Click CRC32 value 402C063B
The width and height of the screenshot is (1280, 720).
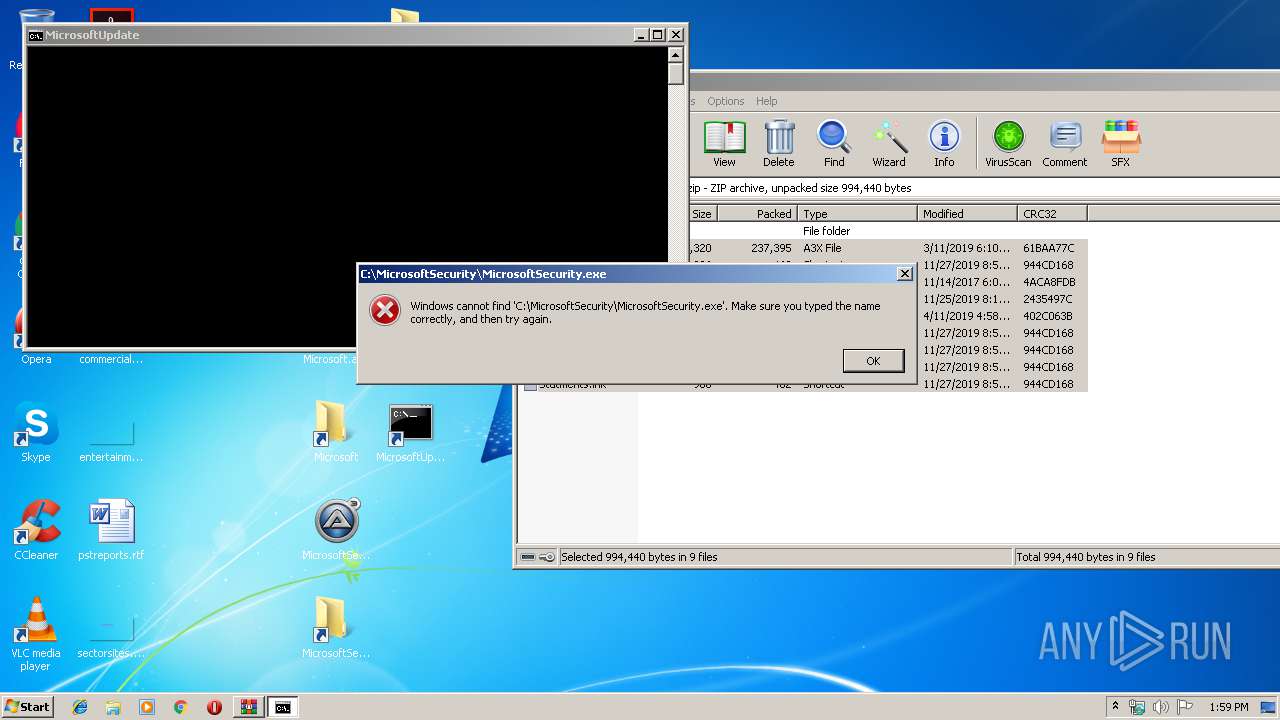coord(1047,316)
